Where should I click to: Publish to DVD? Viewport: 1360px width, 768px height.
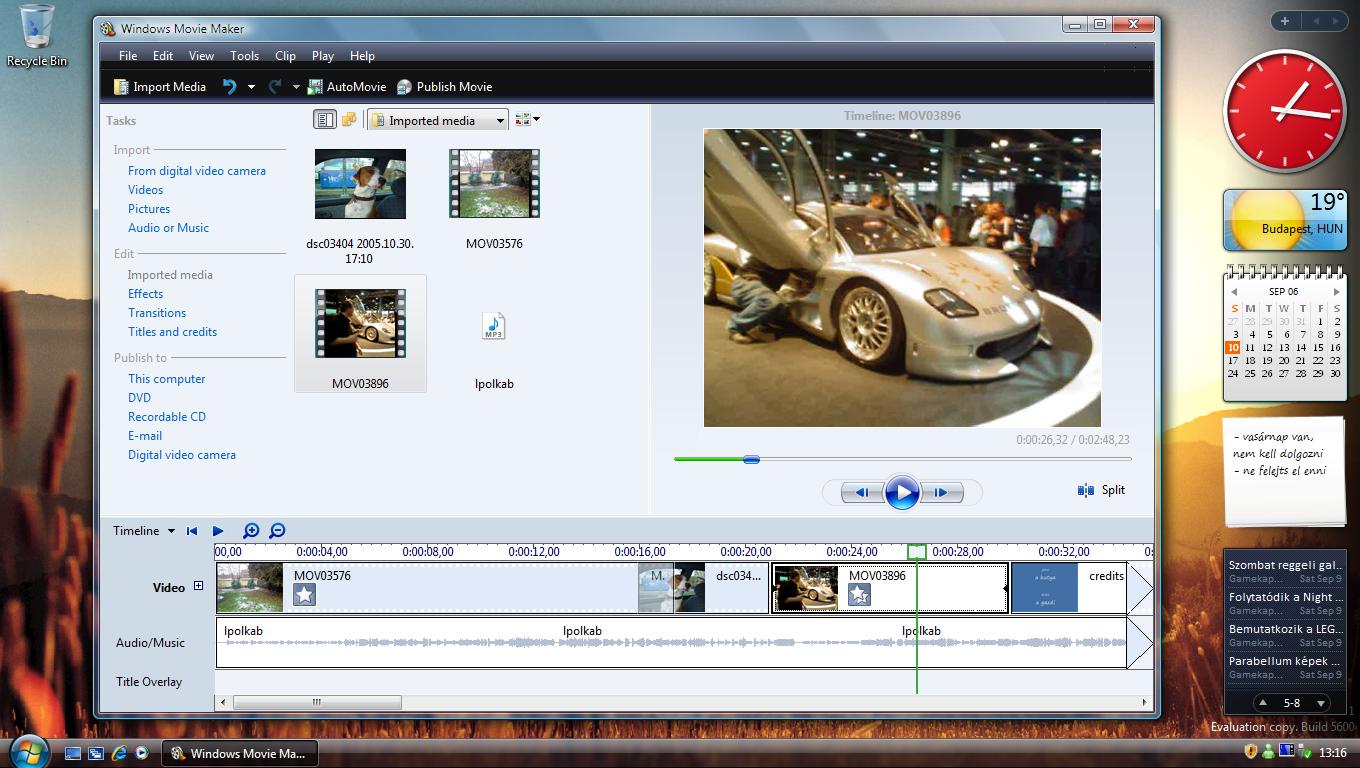coord(139,398)
